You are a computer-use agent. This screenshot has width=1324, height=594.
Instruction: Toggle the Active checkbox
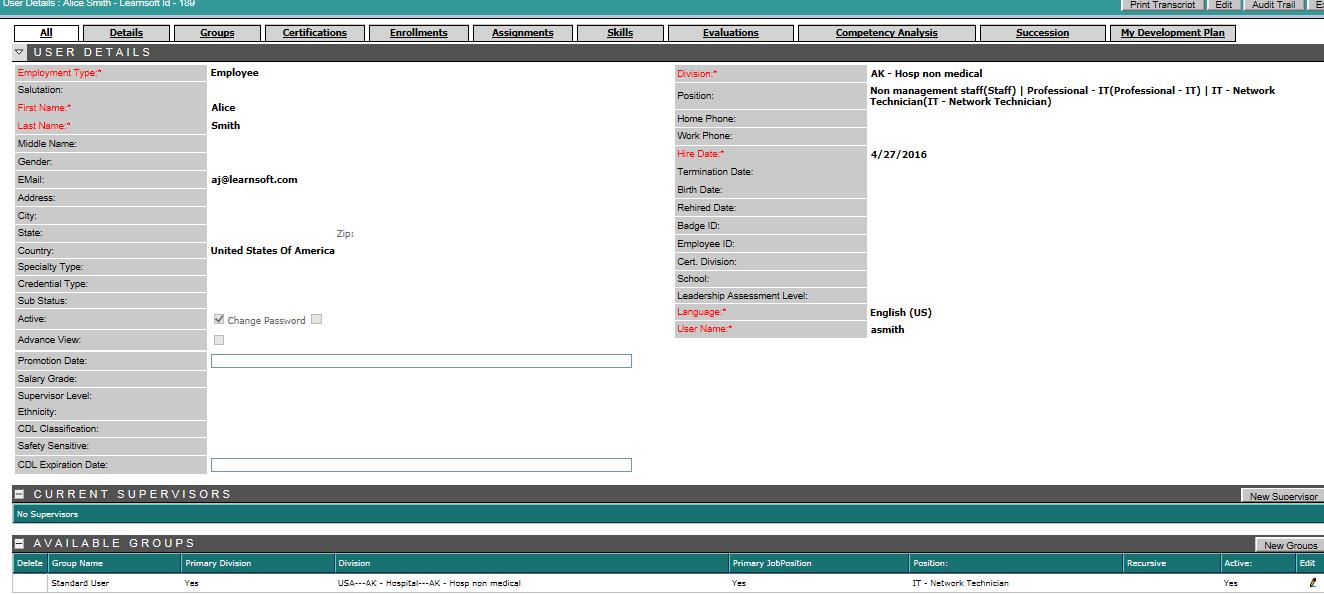point(218,320)
